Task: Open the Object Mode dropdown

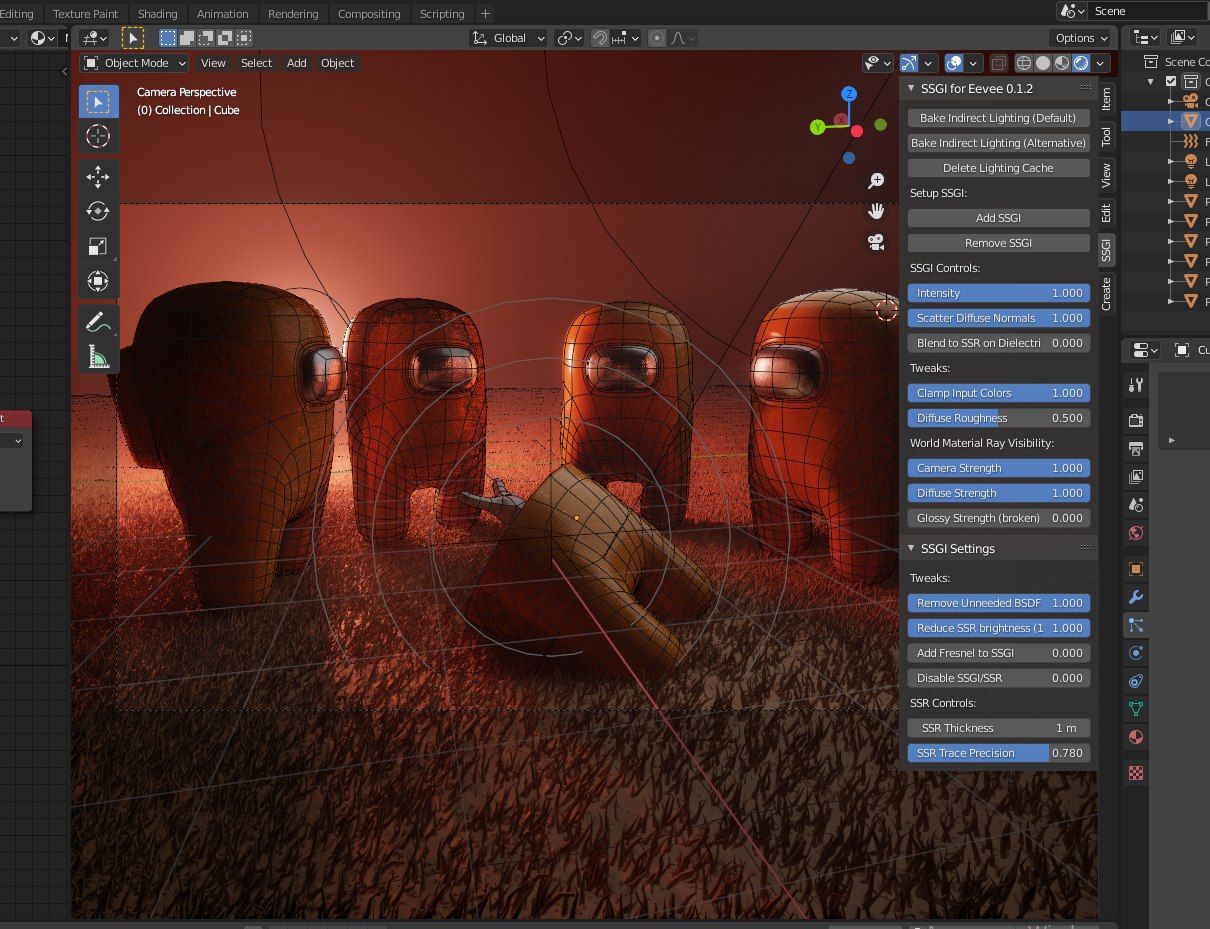Action: (135, 63)
